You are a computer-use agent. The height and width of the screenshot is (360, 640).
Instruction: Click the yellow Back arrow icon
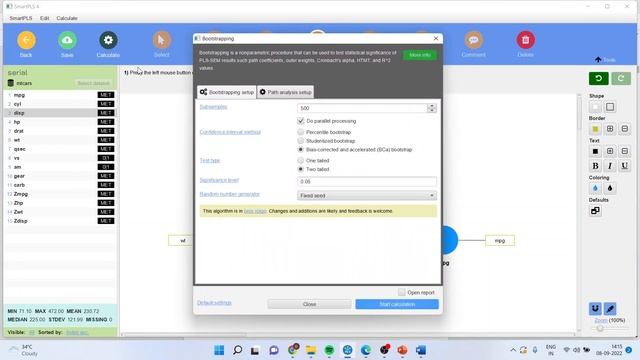pos(26,40)
